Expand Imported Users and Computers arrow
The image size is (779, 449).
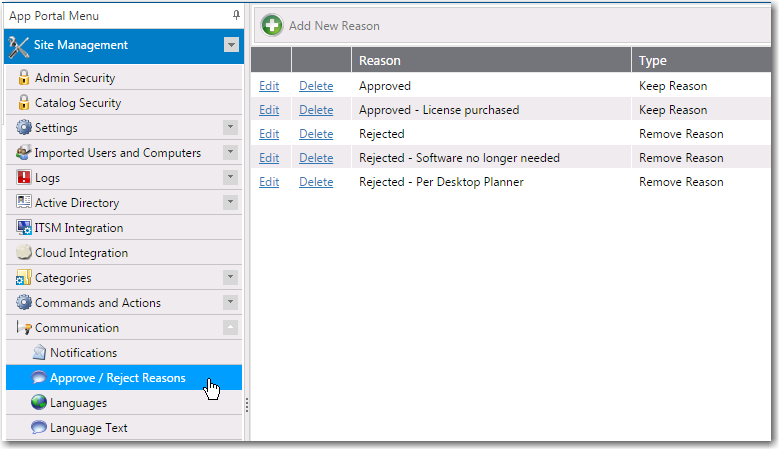pyautogui.click(x=230, y=153)
